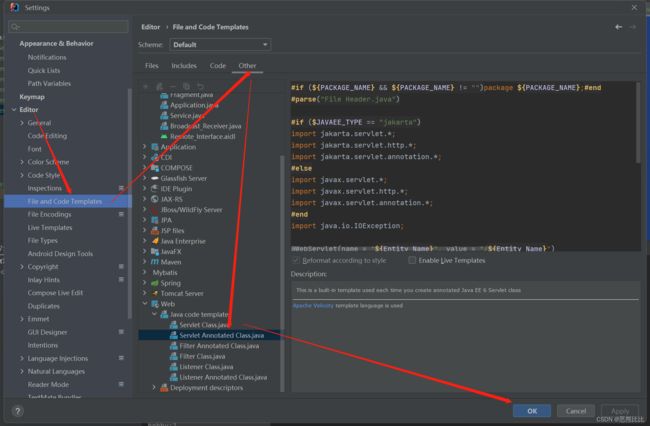Click the settings marker icon beside Inspections
The image size is (650, 426).
122,188
